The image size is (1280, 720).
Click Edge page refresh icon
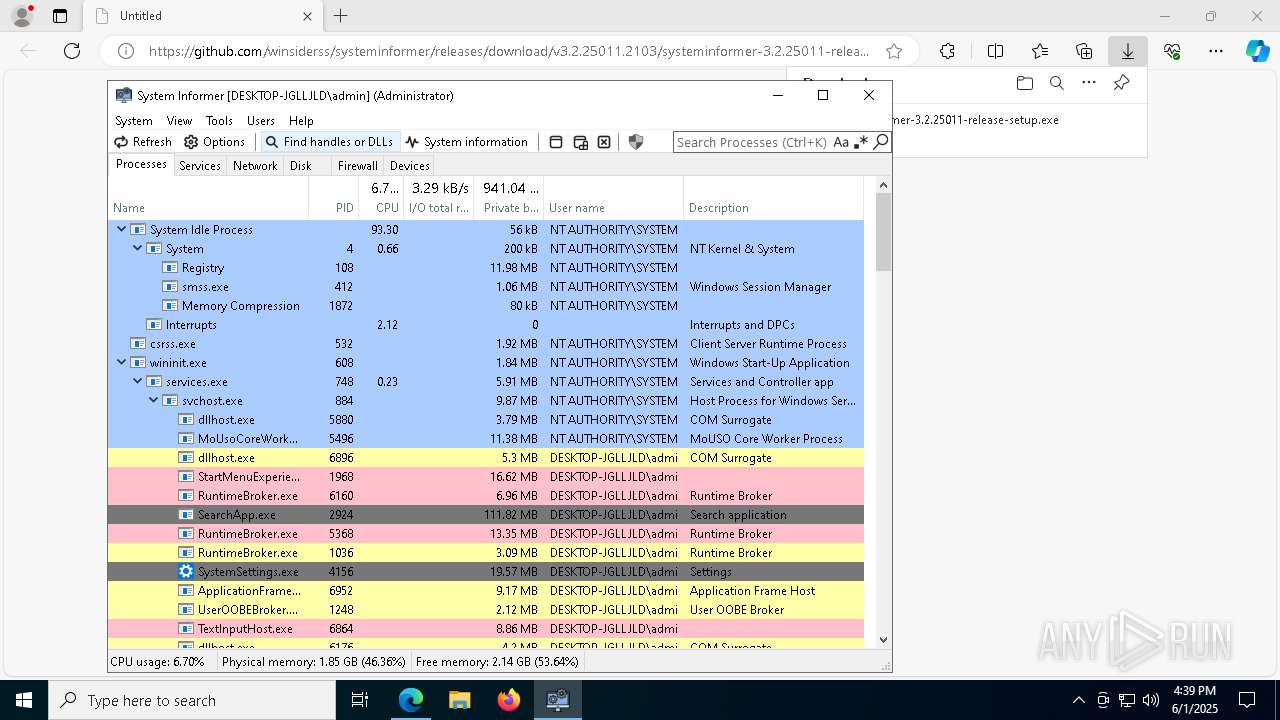(72, 51)
